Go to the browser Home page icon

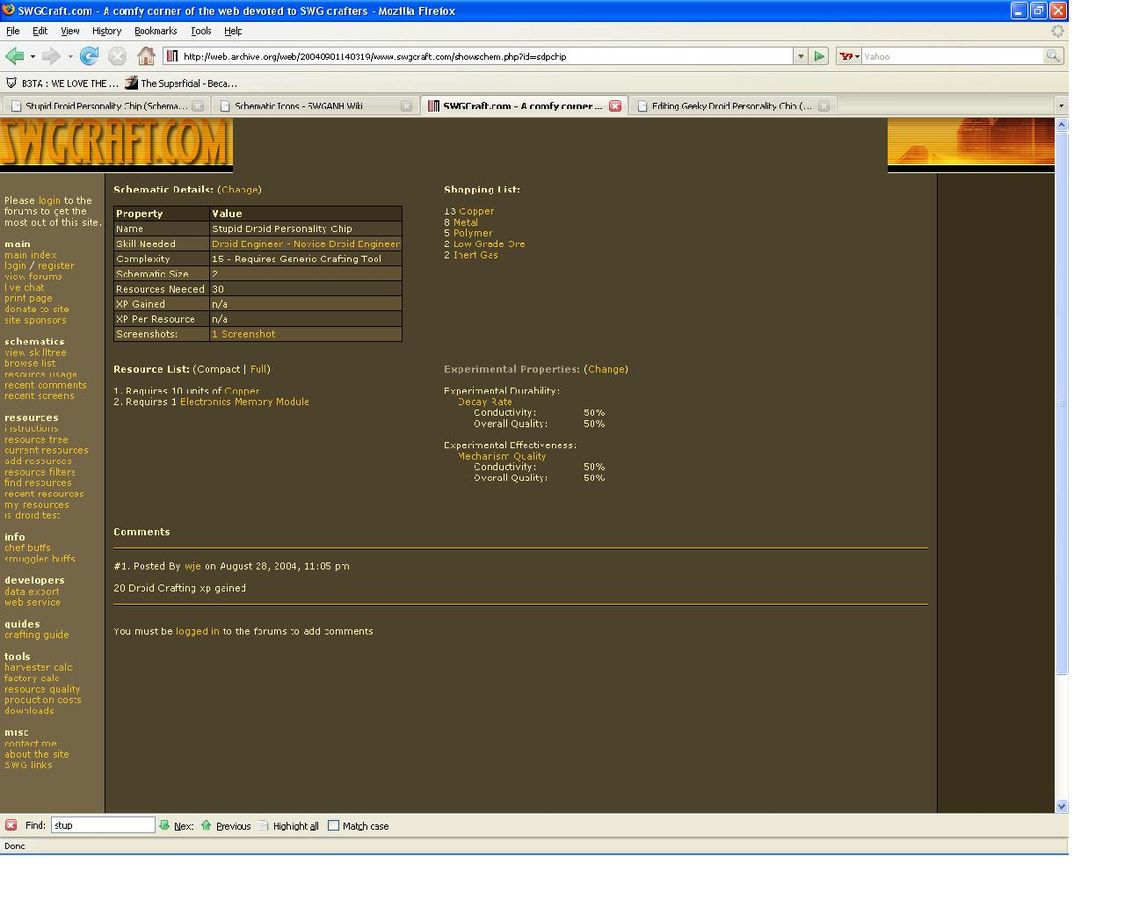click(x=146, y=56)
